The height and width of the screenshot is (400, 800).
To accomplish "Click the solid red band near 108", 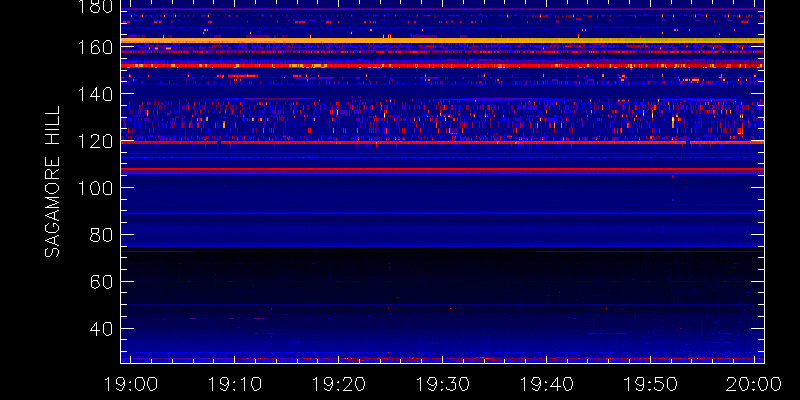I will click(442, 169).
